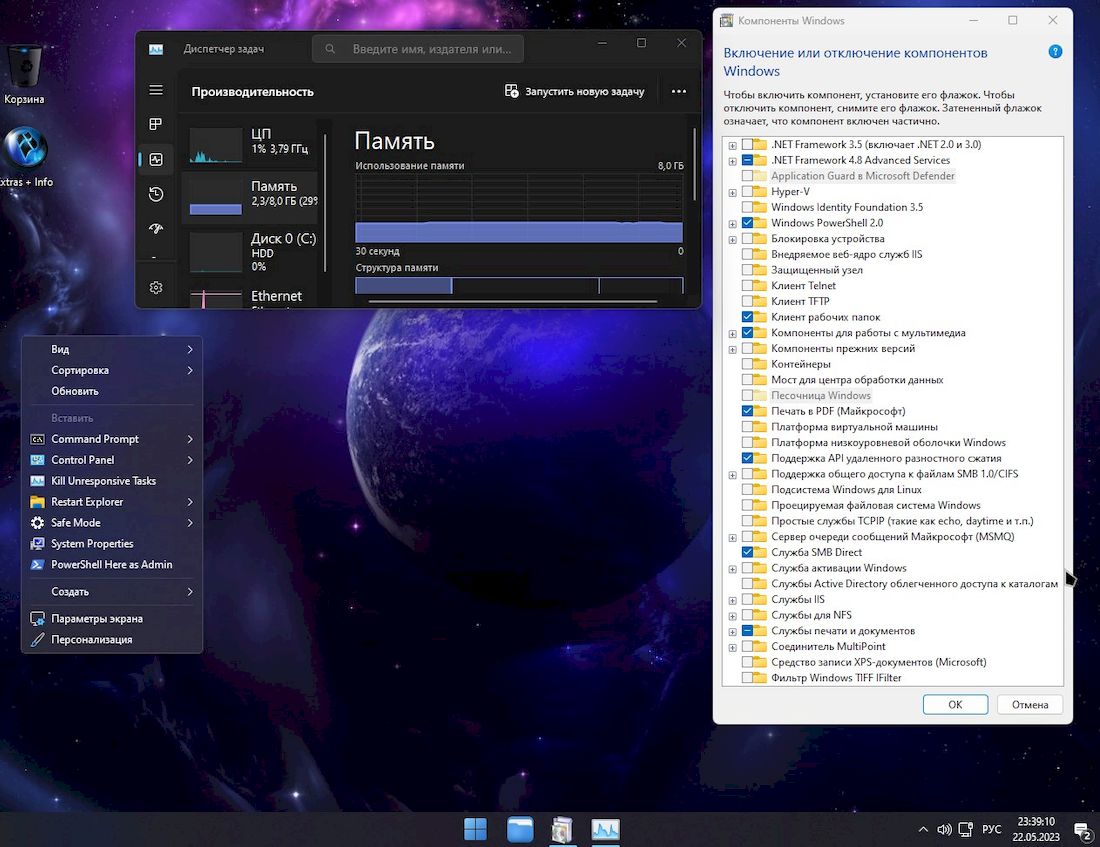
Task: Check the Telnet client (Клиент Telnet) box
Action: point(748,286)
